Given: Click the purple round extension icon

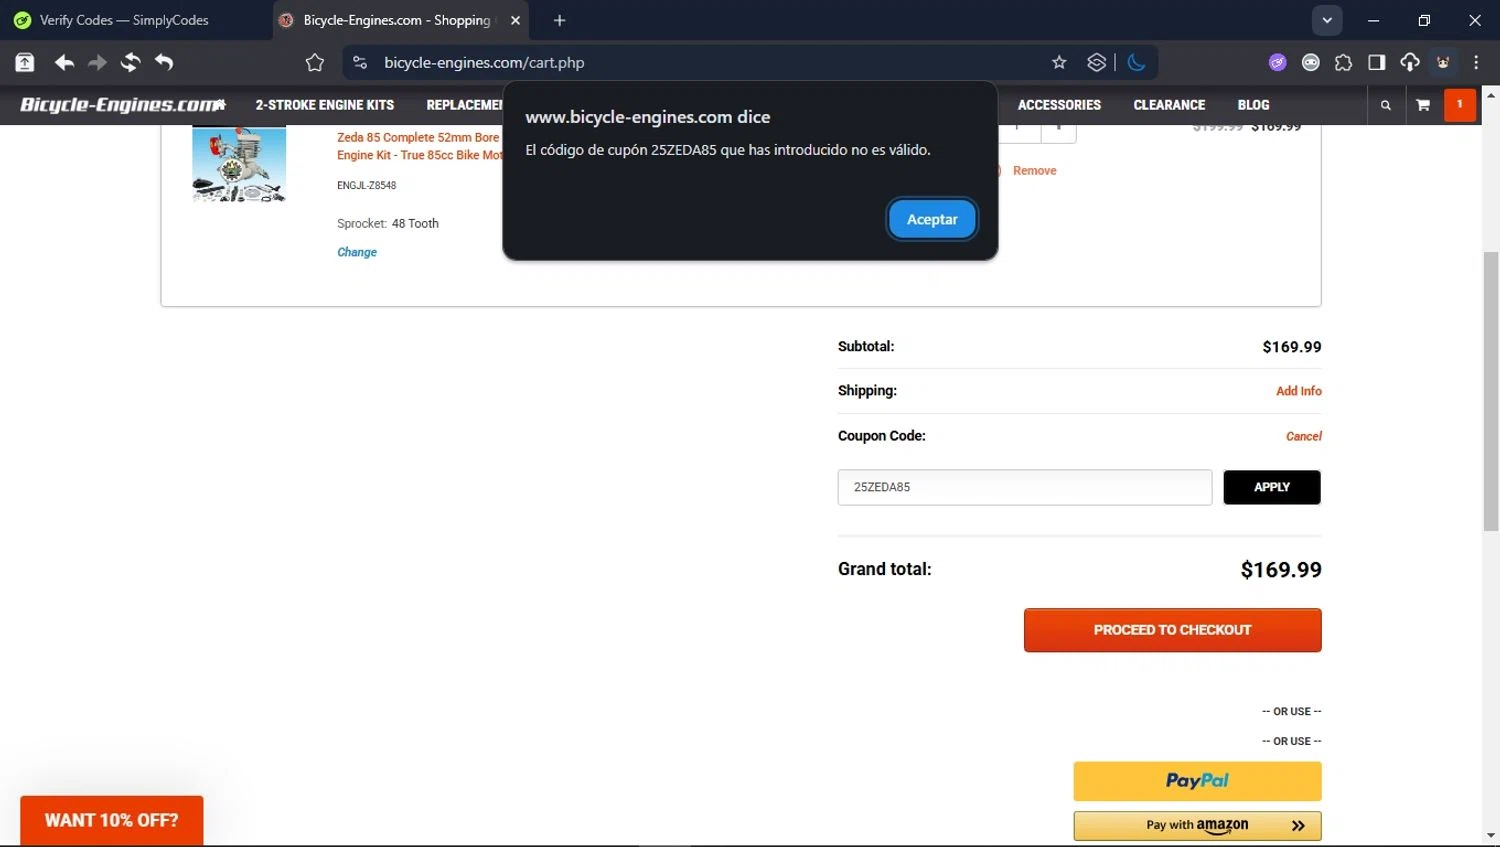Looking at the screenshot, I should point(1277,62).
